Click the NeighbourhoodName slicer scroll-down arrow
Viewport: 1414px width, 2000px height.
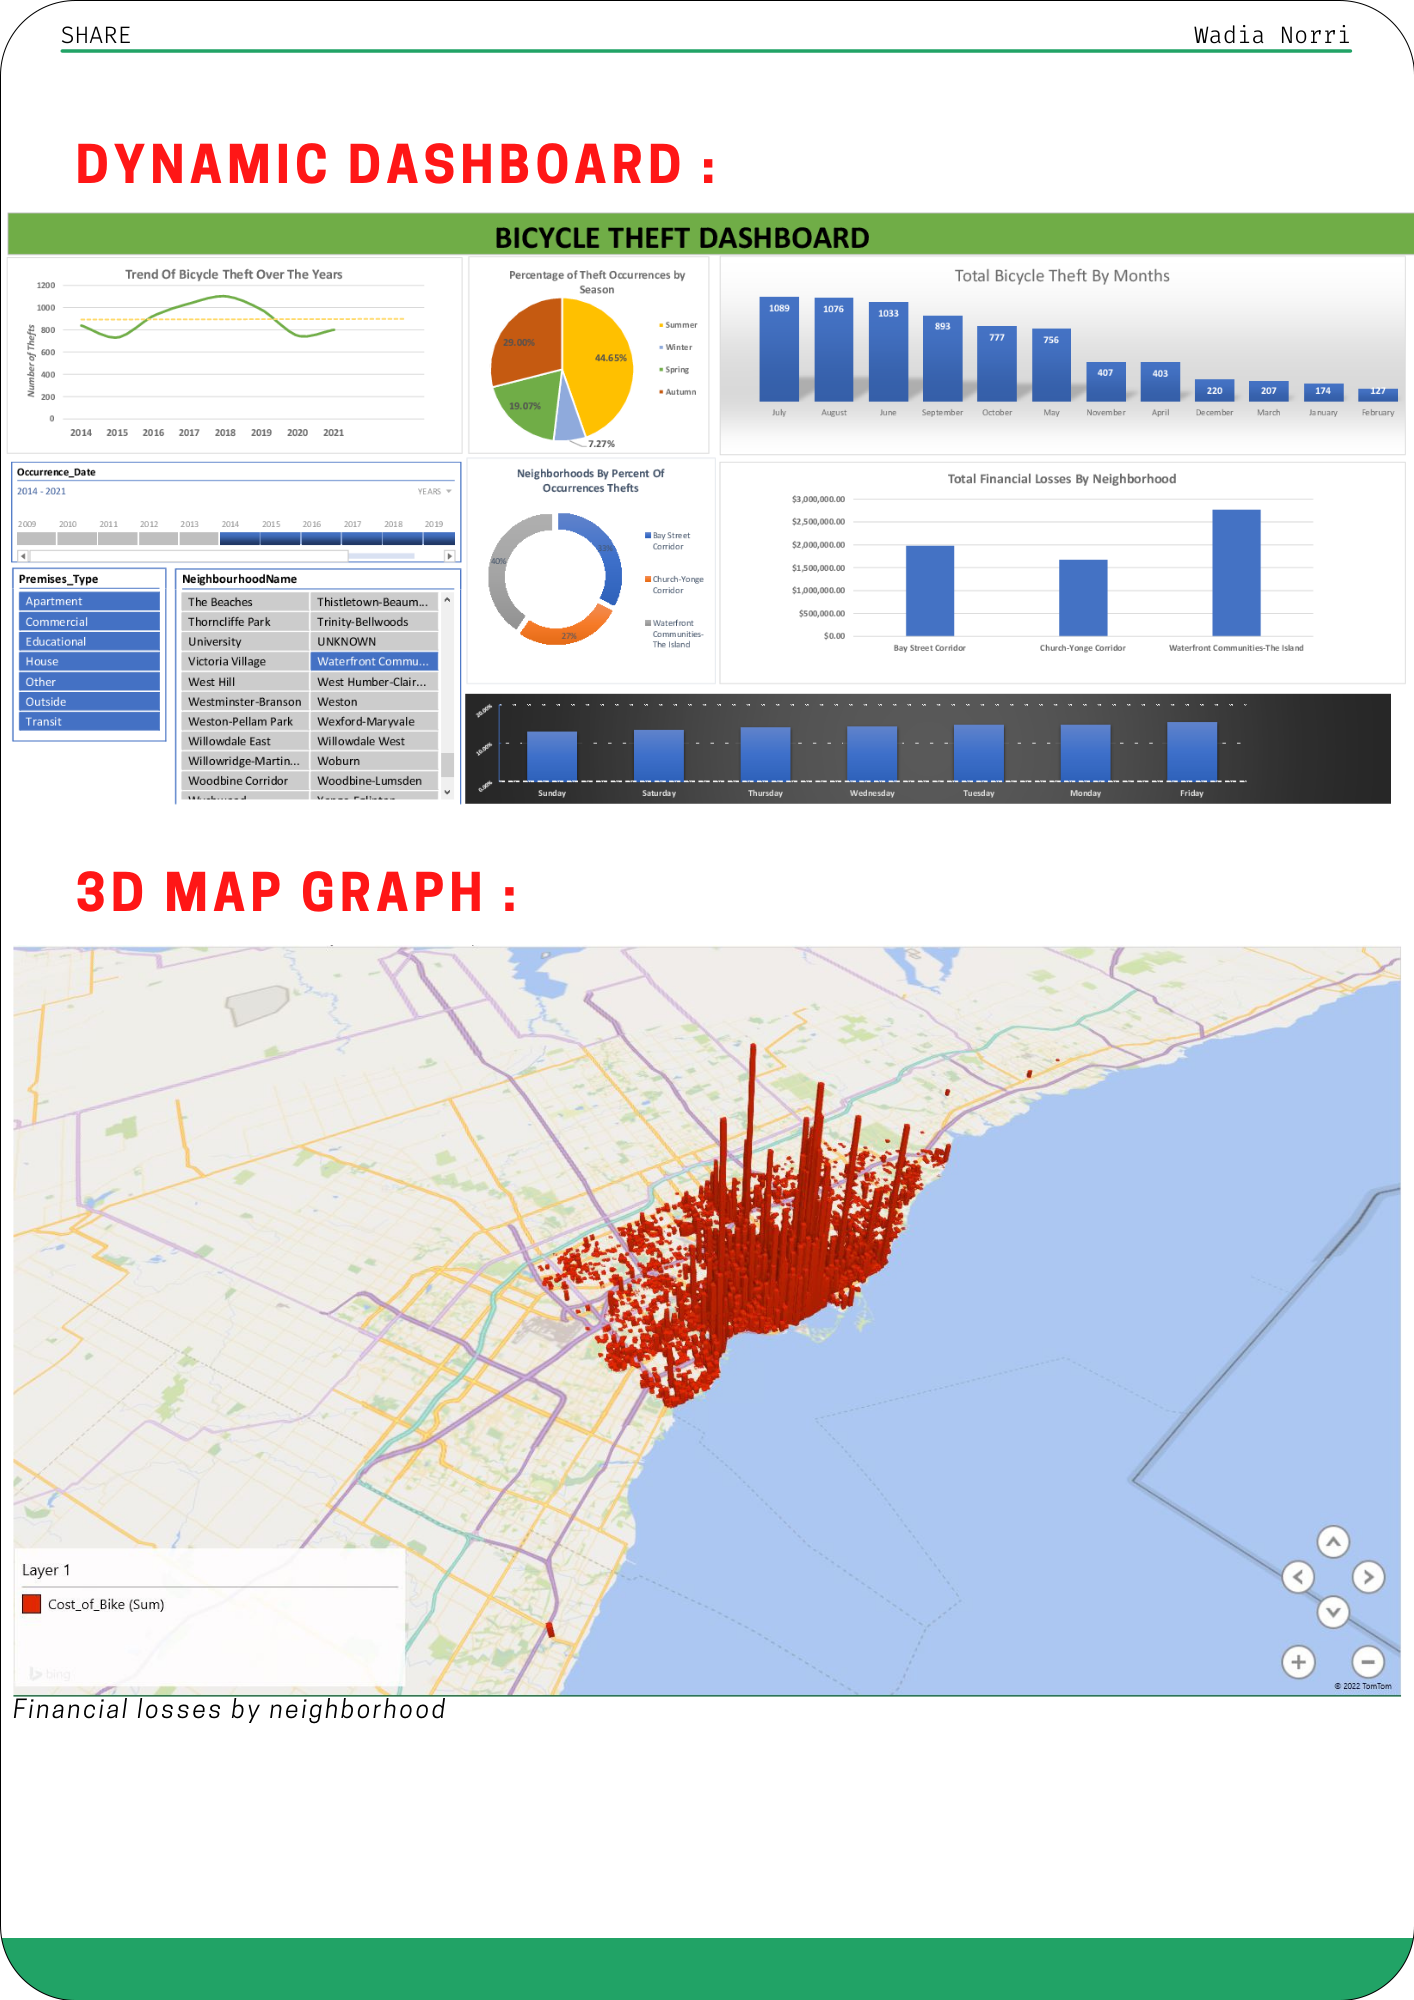[x=447, y=792]
